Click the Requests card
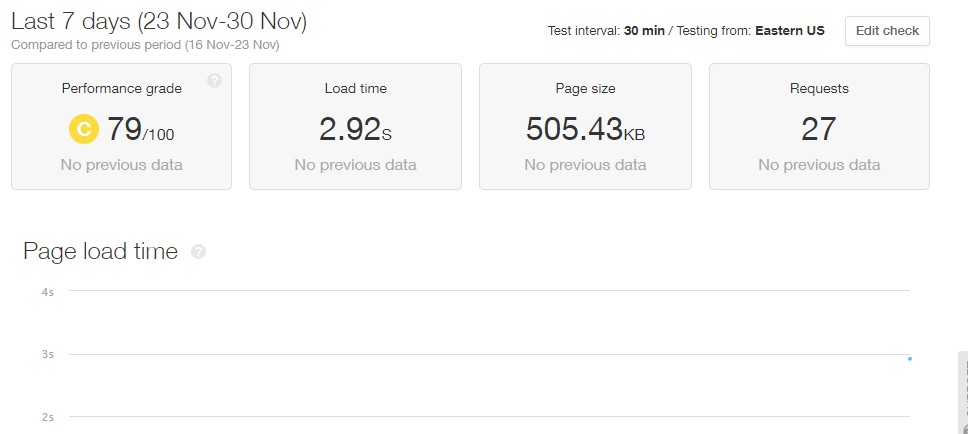The width and height of the screenshot is (968, 434). 819,127
